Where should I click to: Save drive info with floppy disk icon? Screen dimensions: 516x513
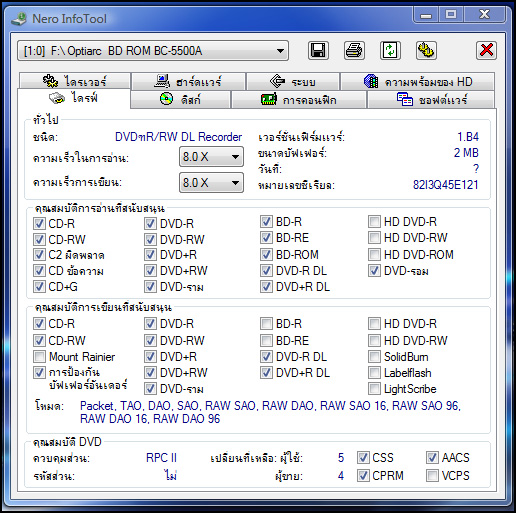(318, 51)
